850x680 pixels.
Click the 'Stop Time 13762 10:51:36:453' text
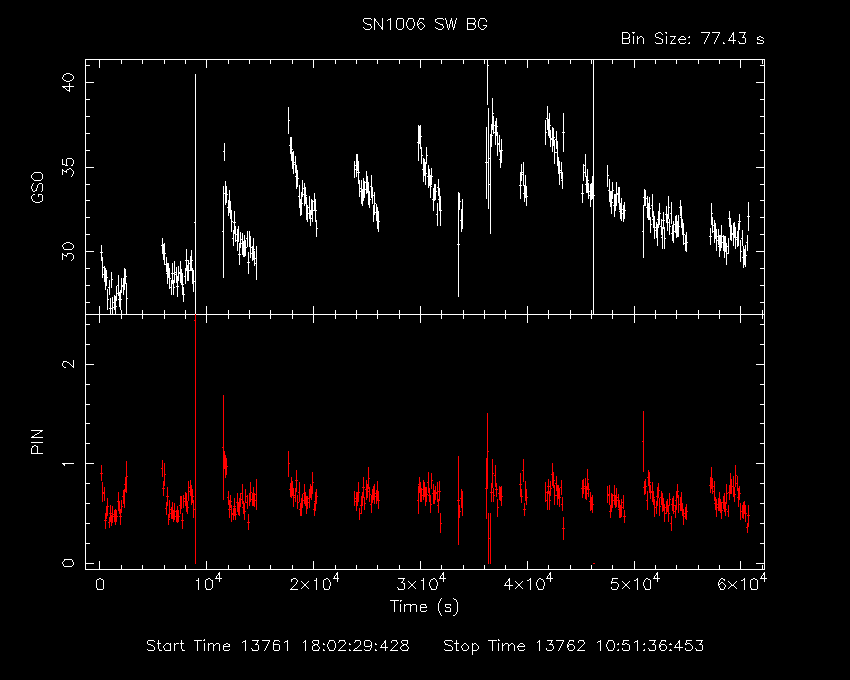pyautogui.click(x=574, y=646)
